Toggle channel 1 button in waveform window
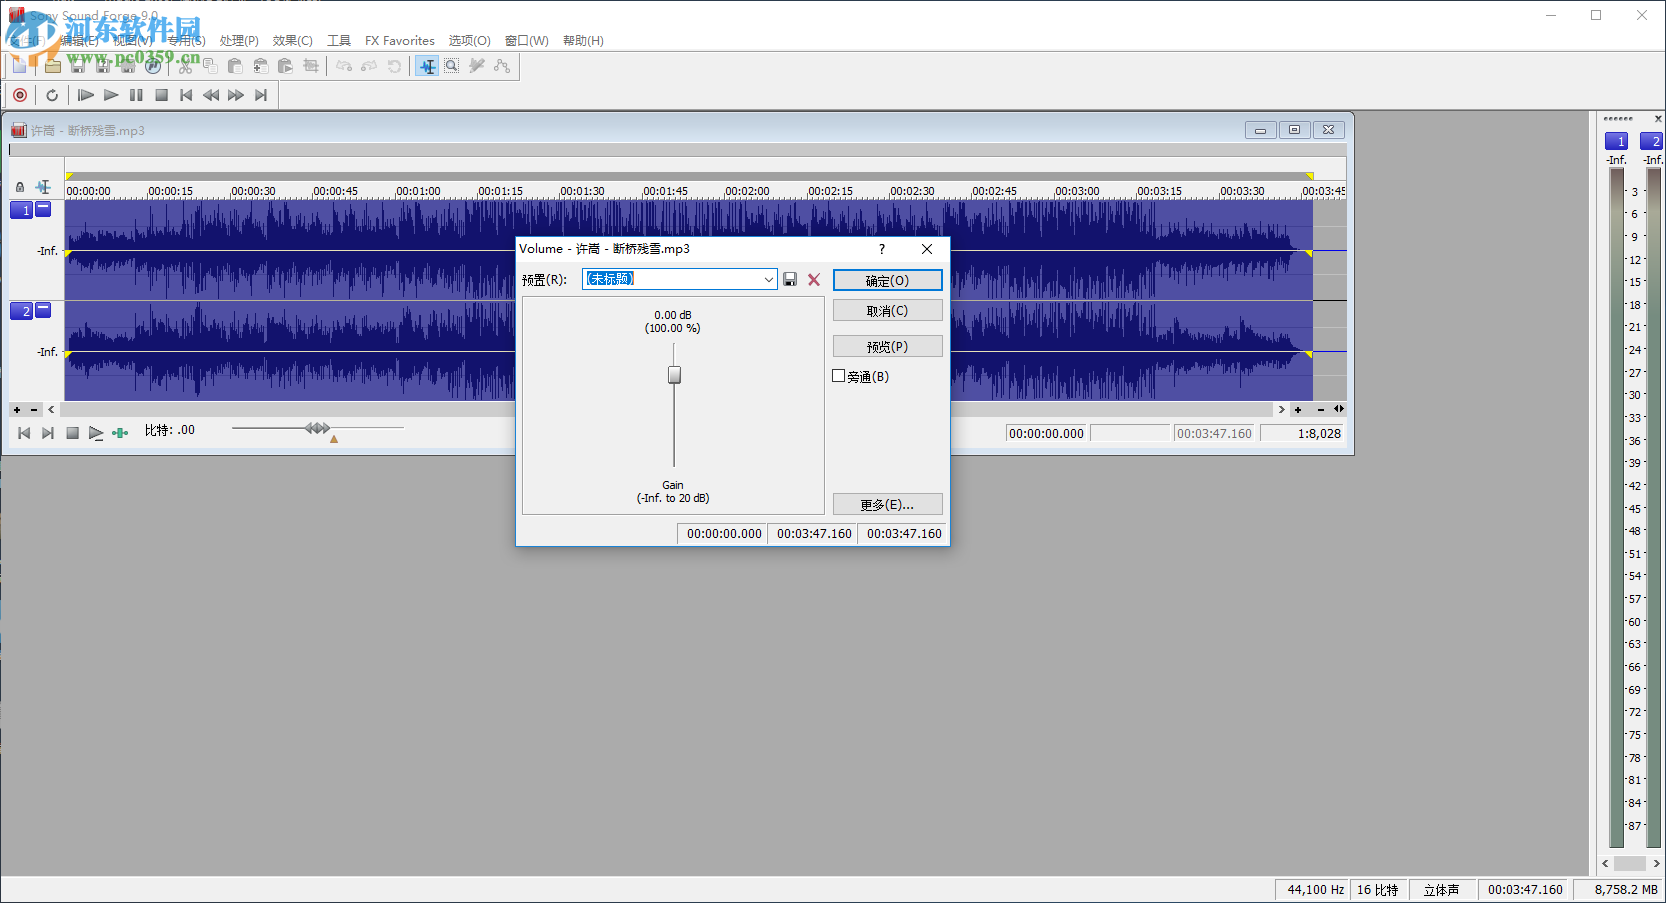 [x=21, y=210]
